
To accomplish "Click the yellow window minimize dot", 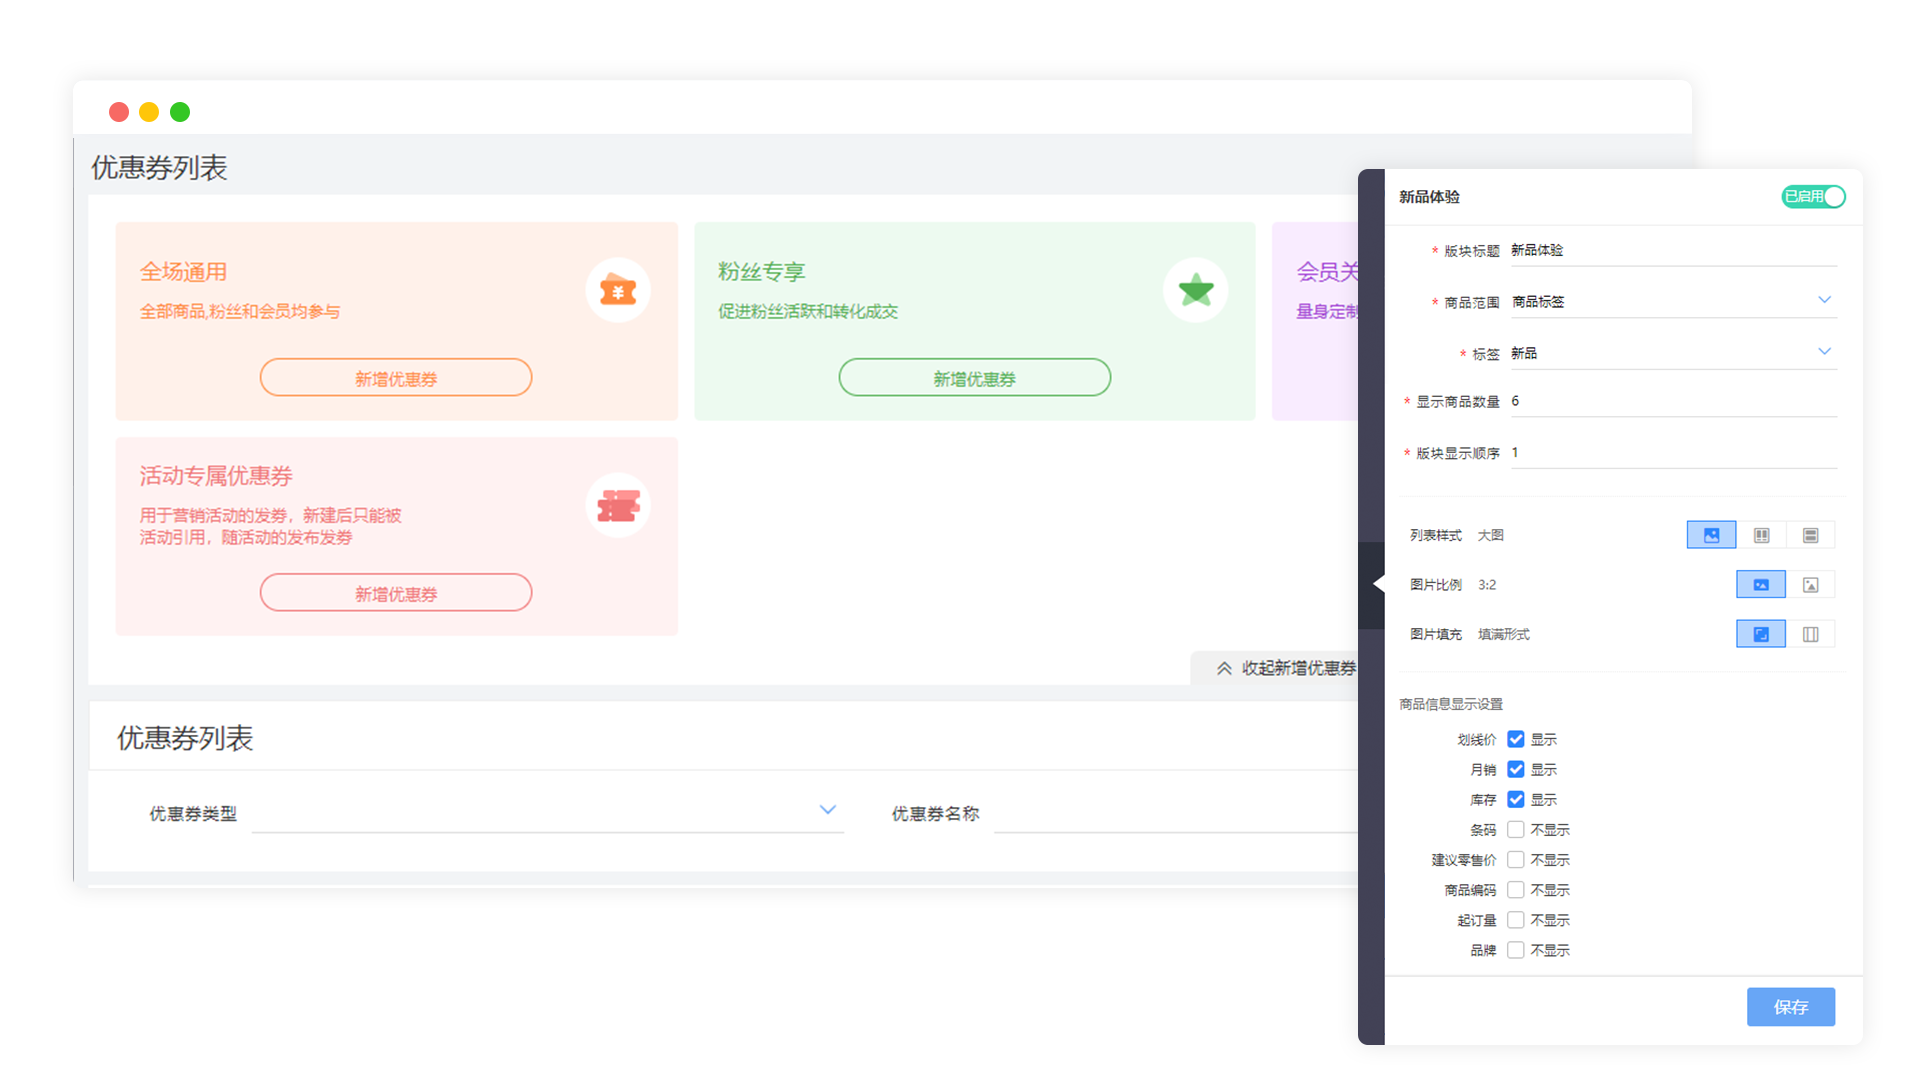I will pos(149,112).
